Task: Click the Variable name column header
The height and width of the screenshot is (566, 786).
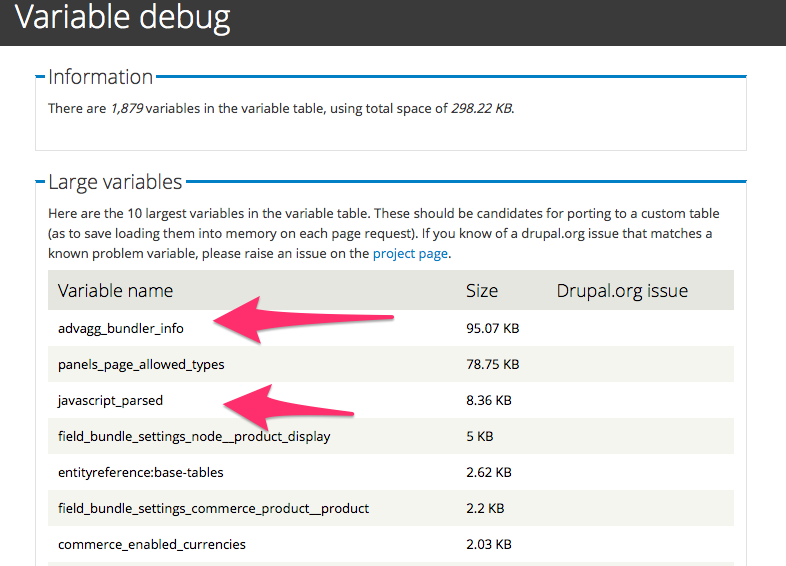Action: (115, 291)
